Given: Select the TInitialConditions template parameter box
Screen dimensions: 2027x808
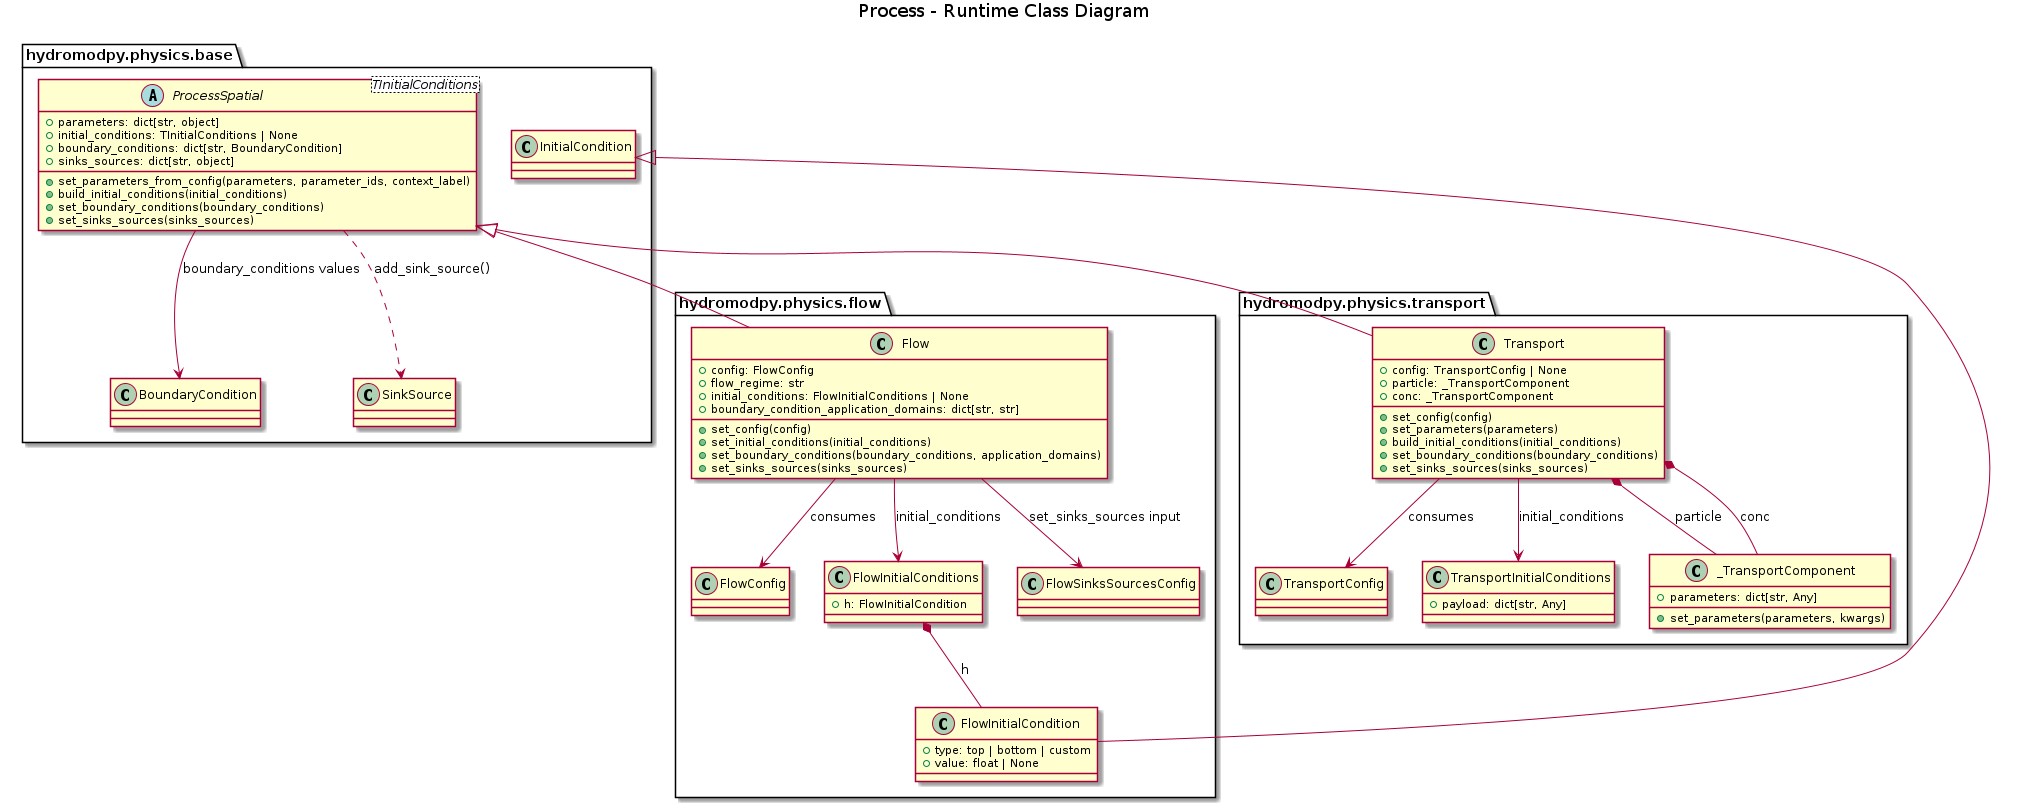Looking at the screenshot, I should 425,85.
